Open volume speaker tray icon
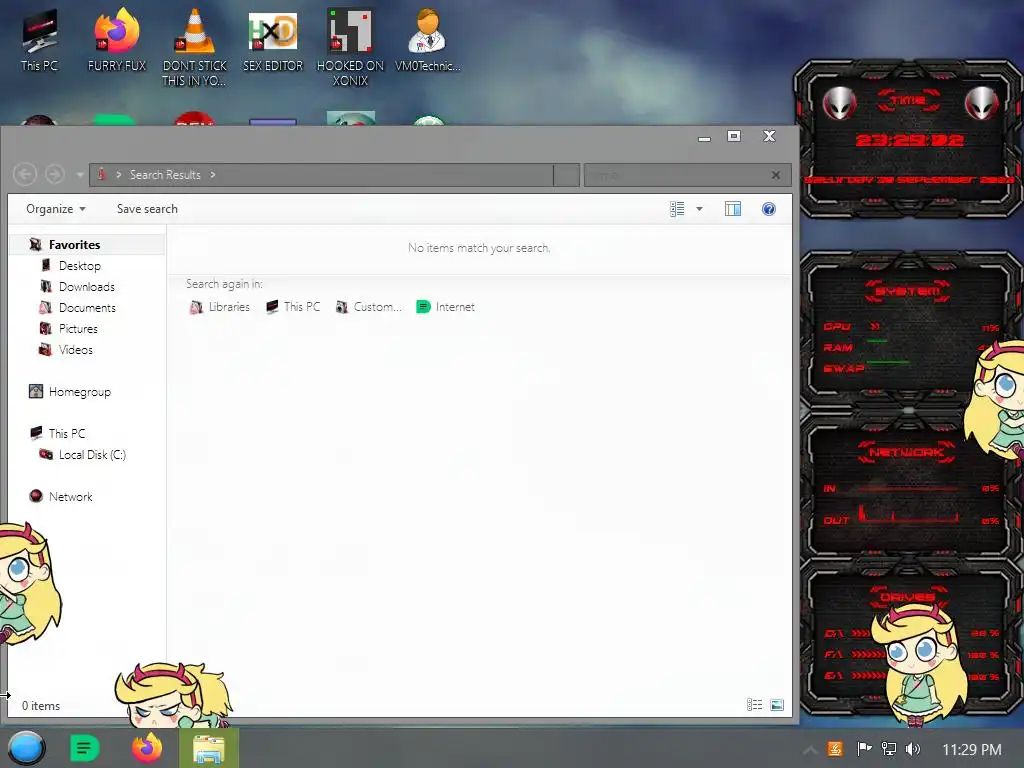The image size is (1024, 768). [913, 749]
